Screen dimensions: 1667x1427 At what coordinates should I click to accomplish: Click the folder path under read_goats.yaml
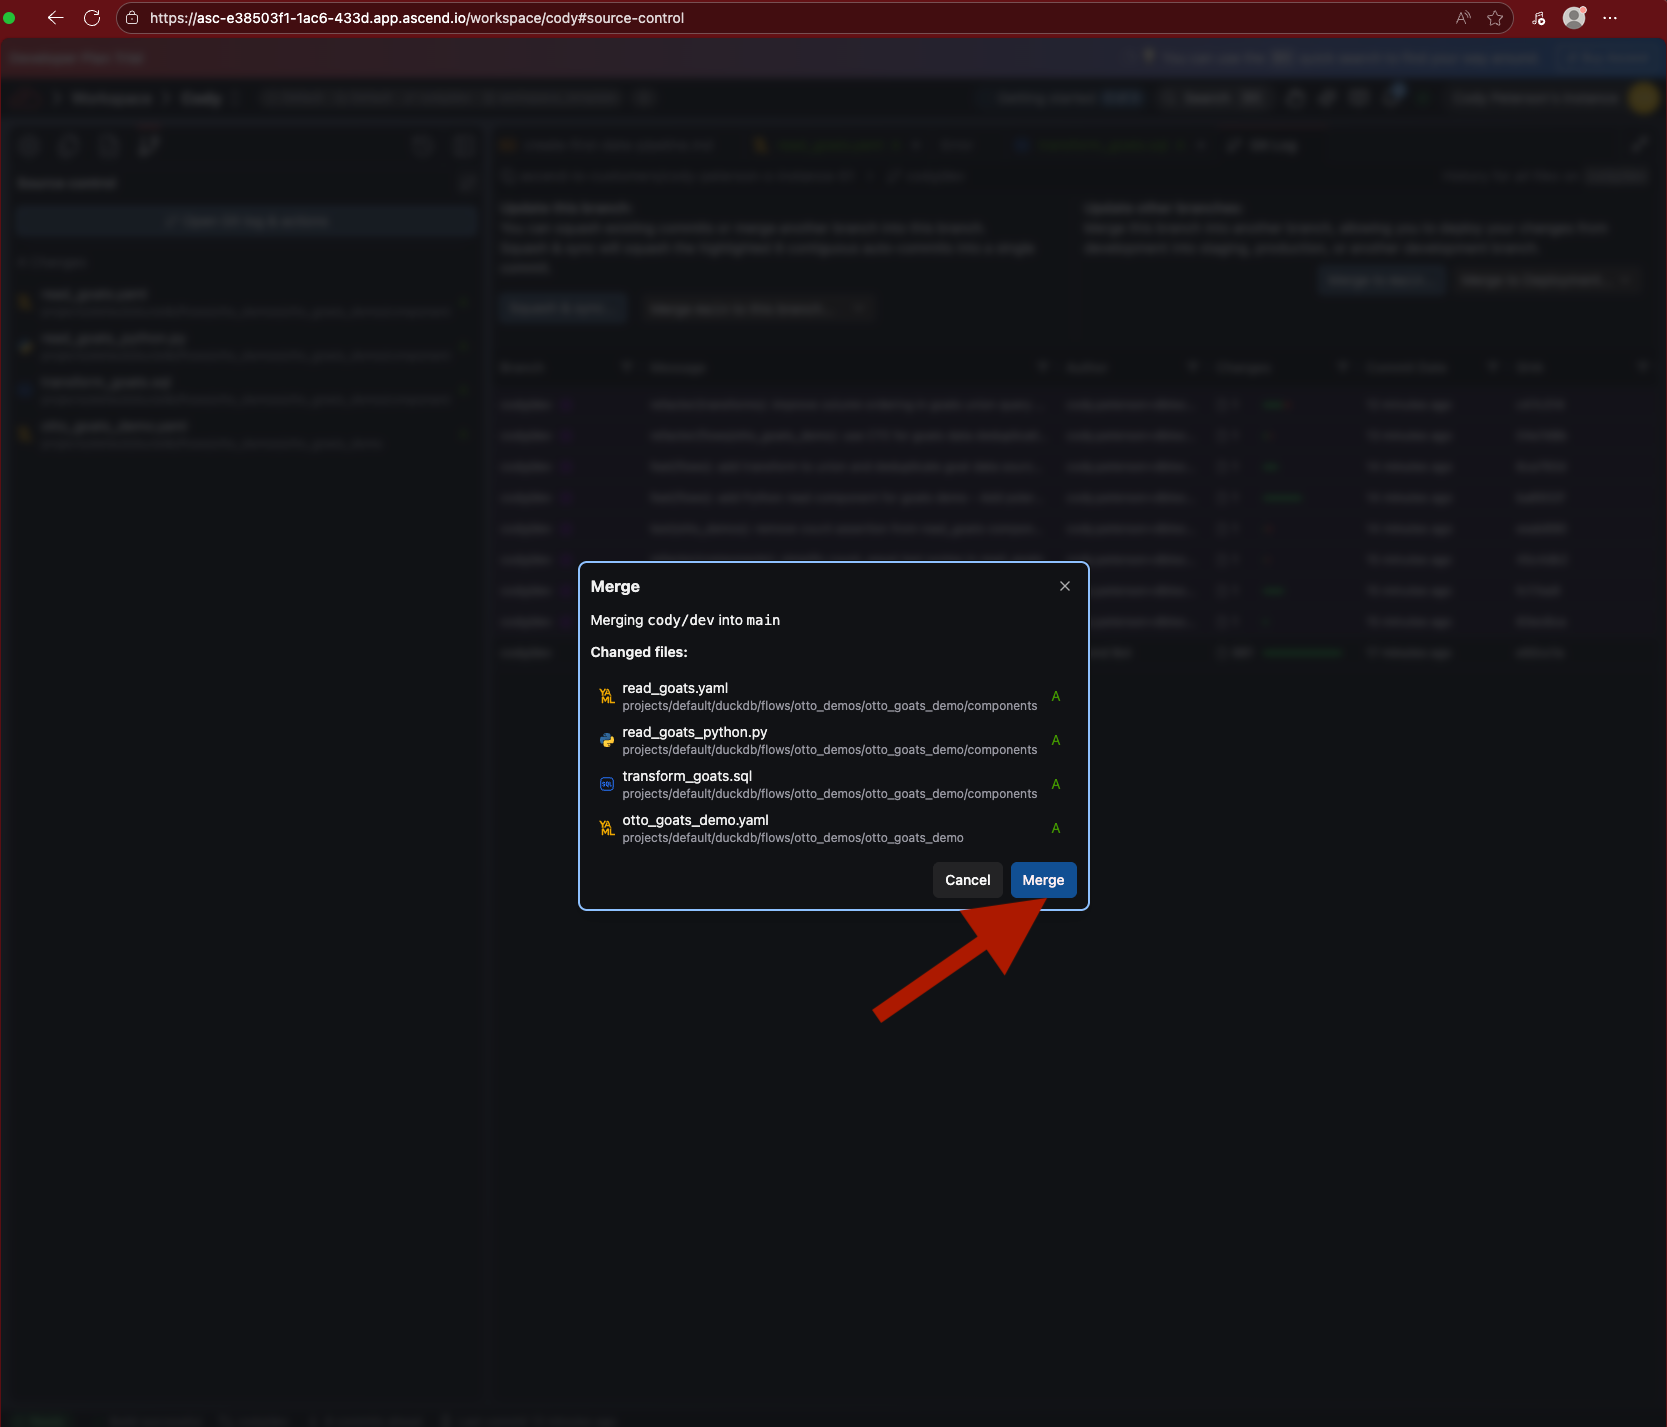pos(830,706)
